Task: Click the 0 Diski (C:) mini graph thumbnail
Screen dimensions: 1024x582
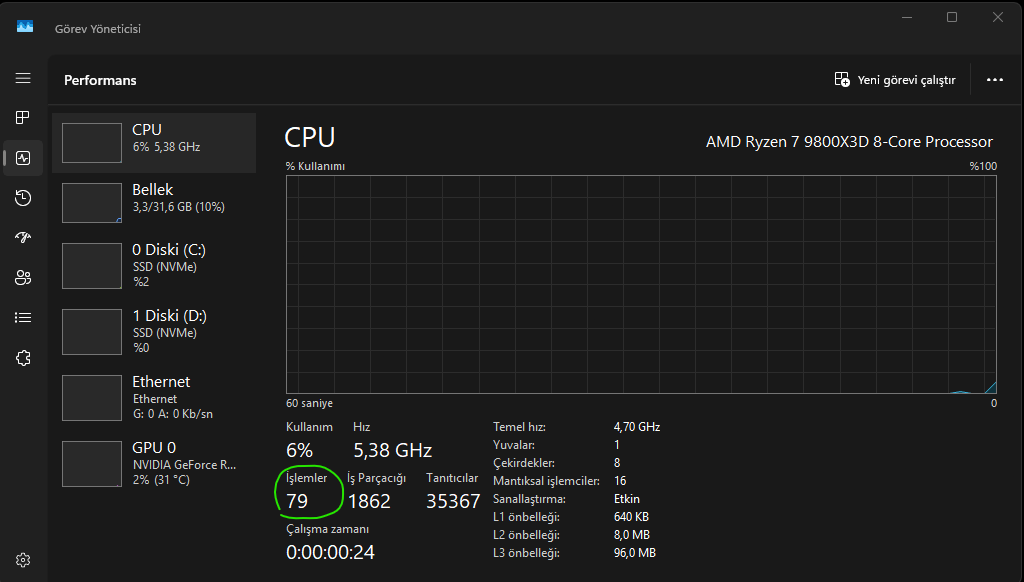Action: point(91,266)
